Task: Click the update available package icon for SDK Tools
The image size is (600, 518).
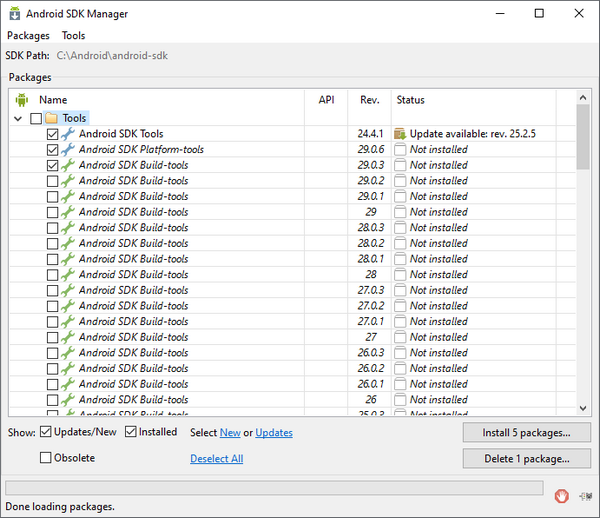Action: click(x=400, y=134)
